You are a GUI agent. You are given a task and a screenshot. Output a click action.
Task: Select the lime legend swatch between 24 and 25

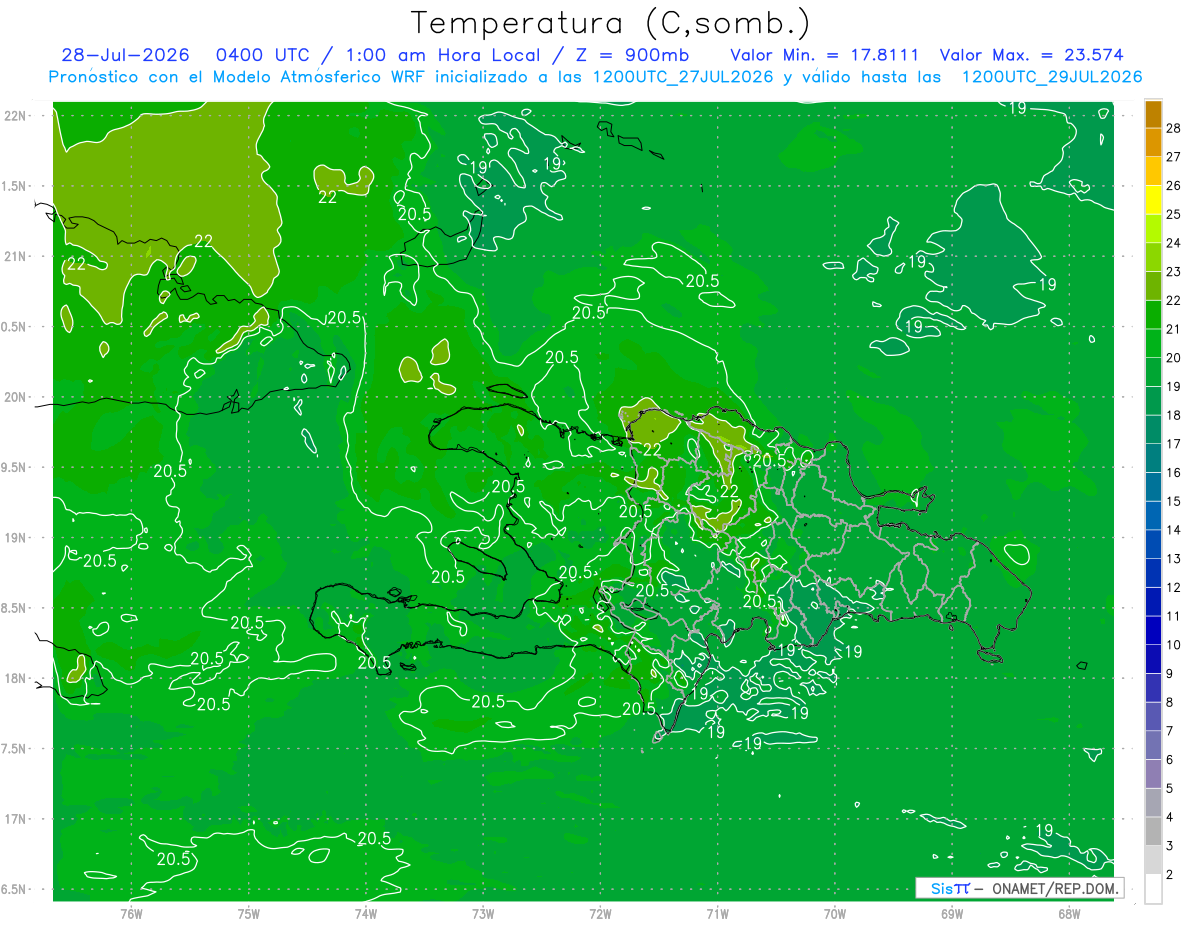(1153, 228)
